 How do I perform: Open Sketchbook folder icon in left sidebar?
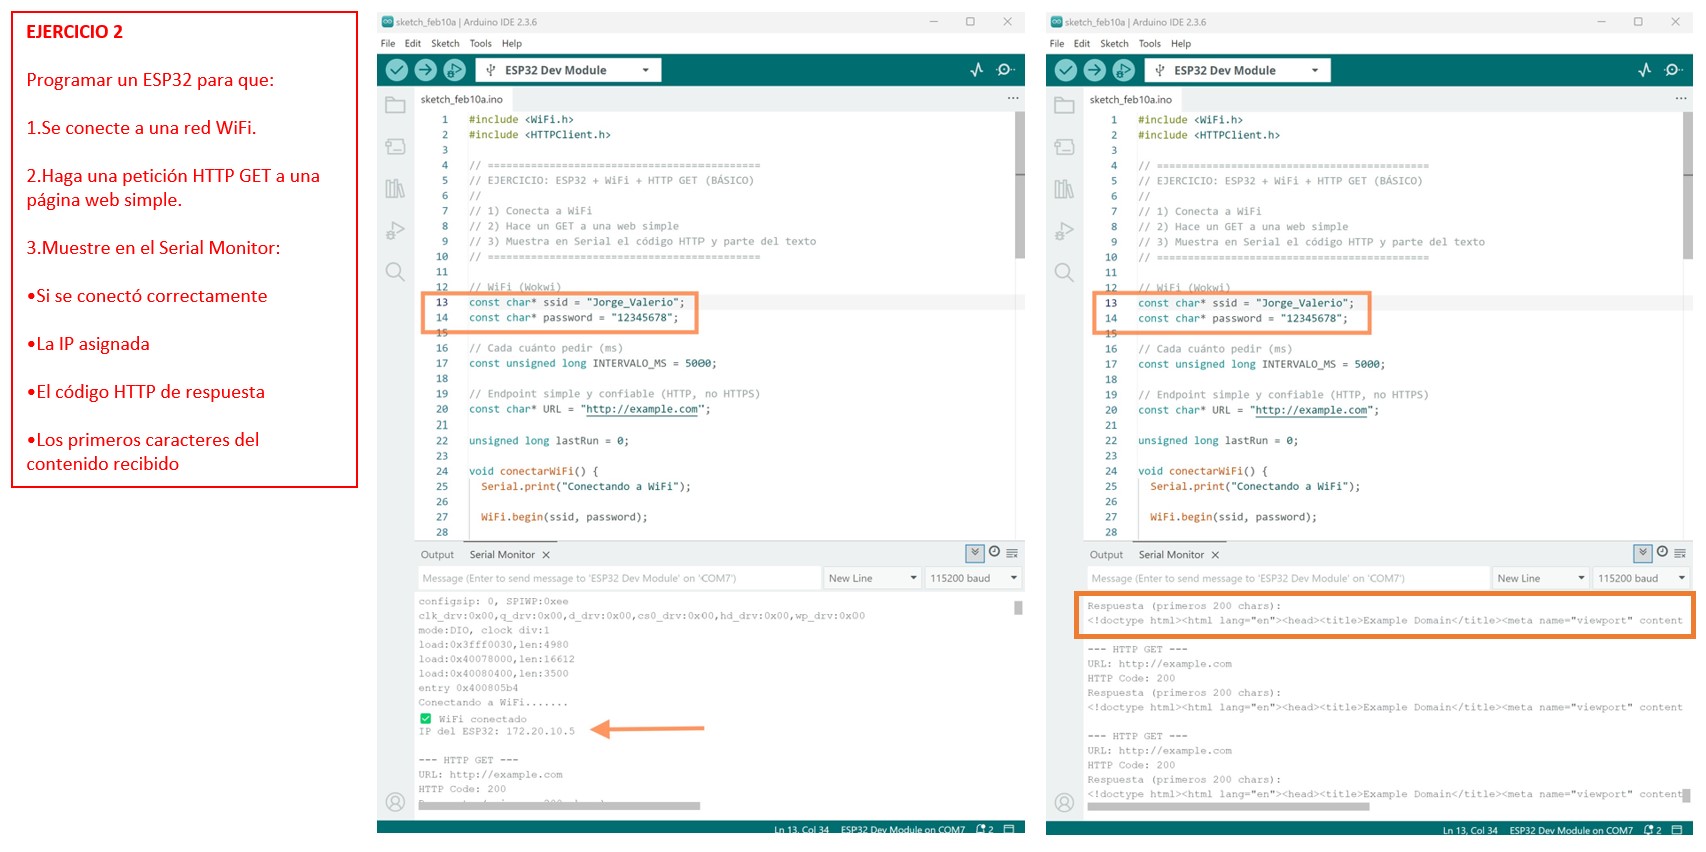click(x=395, y=105)
